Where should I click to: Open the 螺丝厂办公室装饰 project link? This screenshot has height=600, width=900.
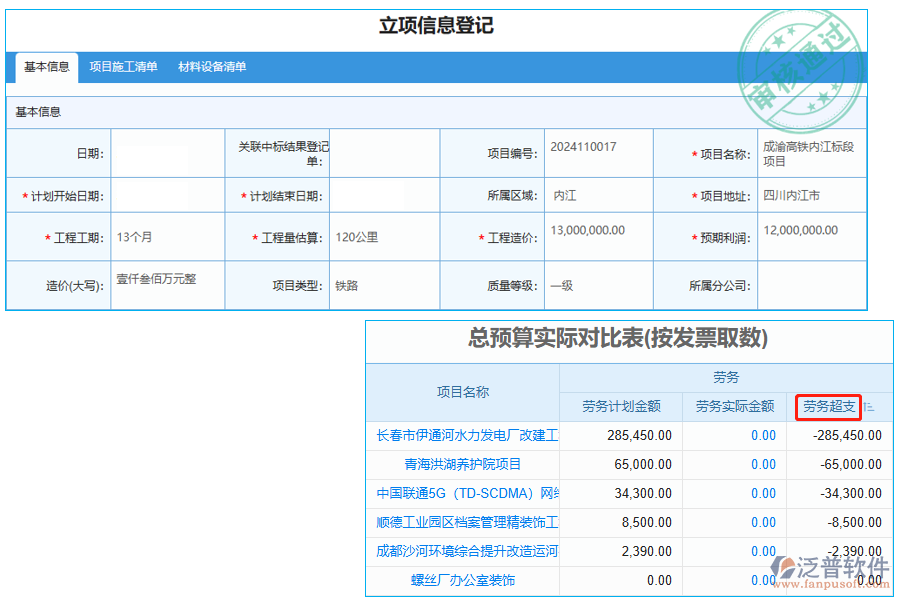click(463, 580)
